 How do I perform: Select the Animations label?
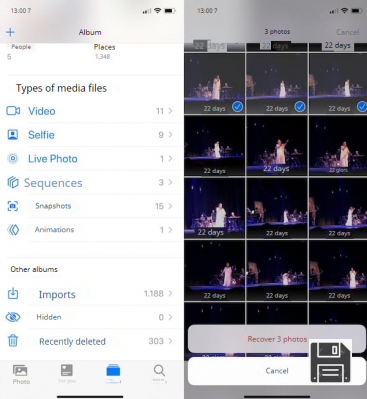tap(54, 230)
